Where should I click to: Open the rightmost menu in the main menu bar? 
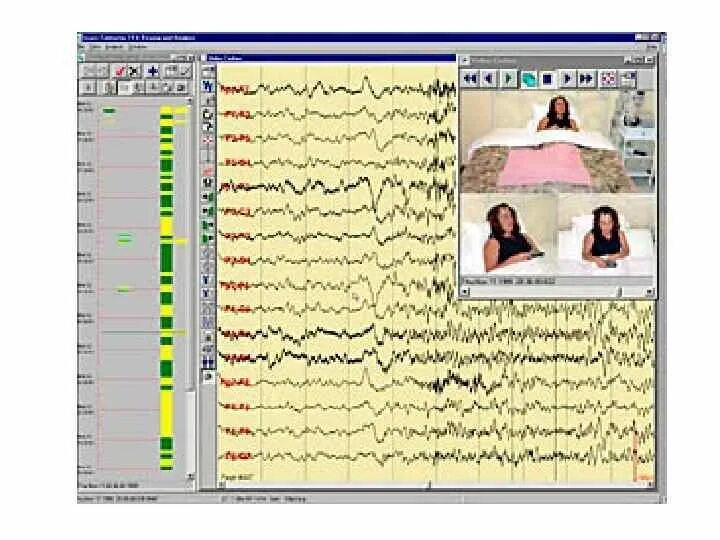pos(652,47)
